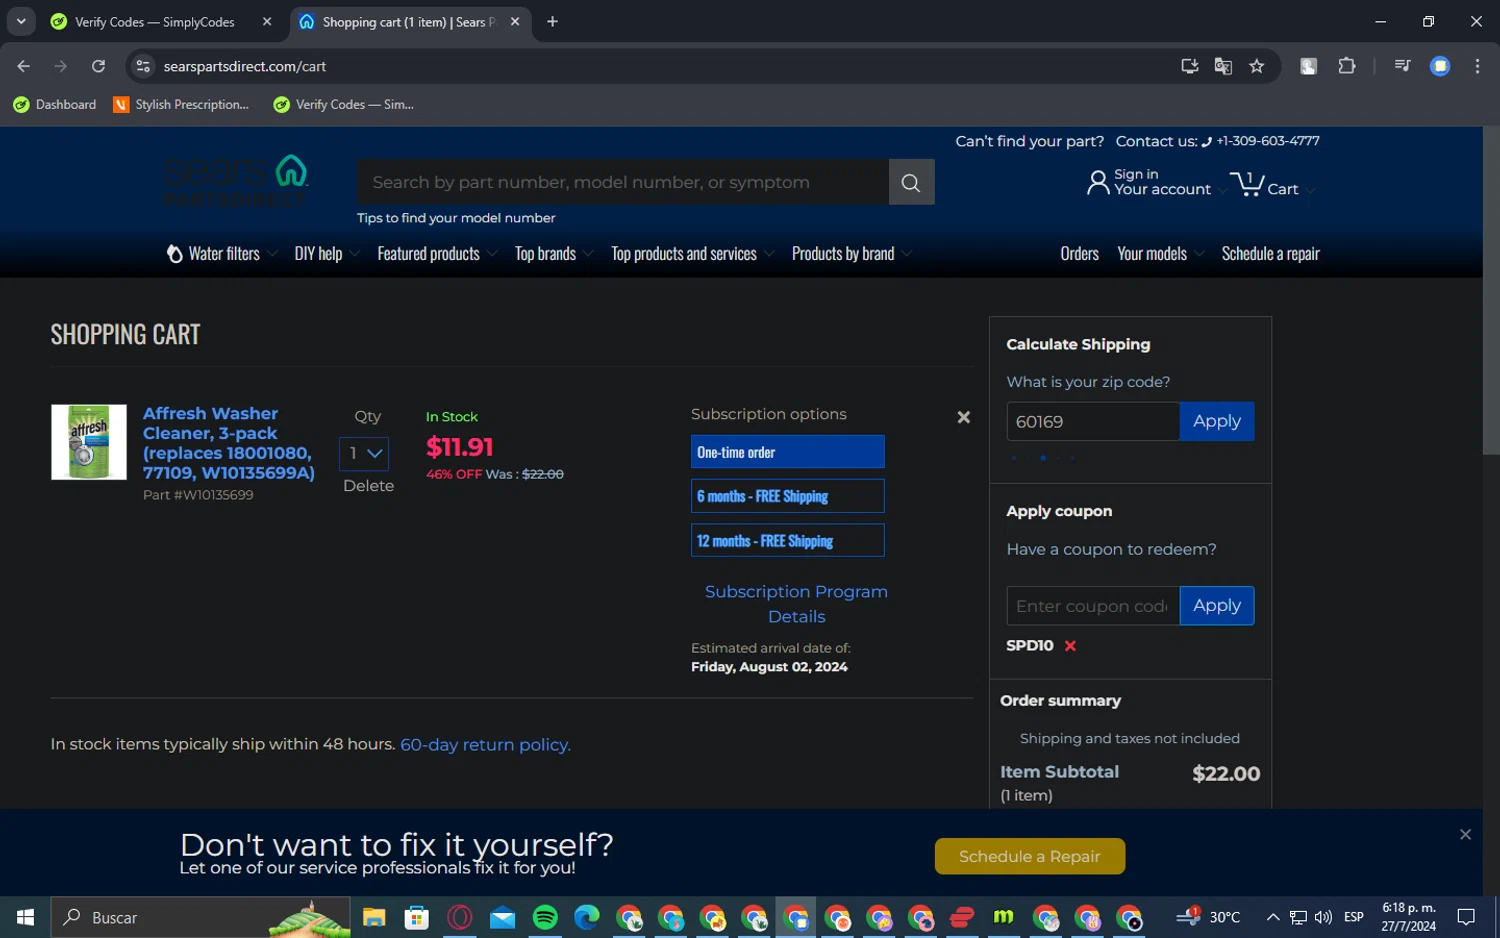Click the Sears PartsDirect logo
1500x938 pixels.
click(x=236, y=180)
